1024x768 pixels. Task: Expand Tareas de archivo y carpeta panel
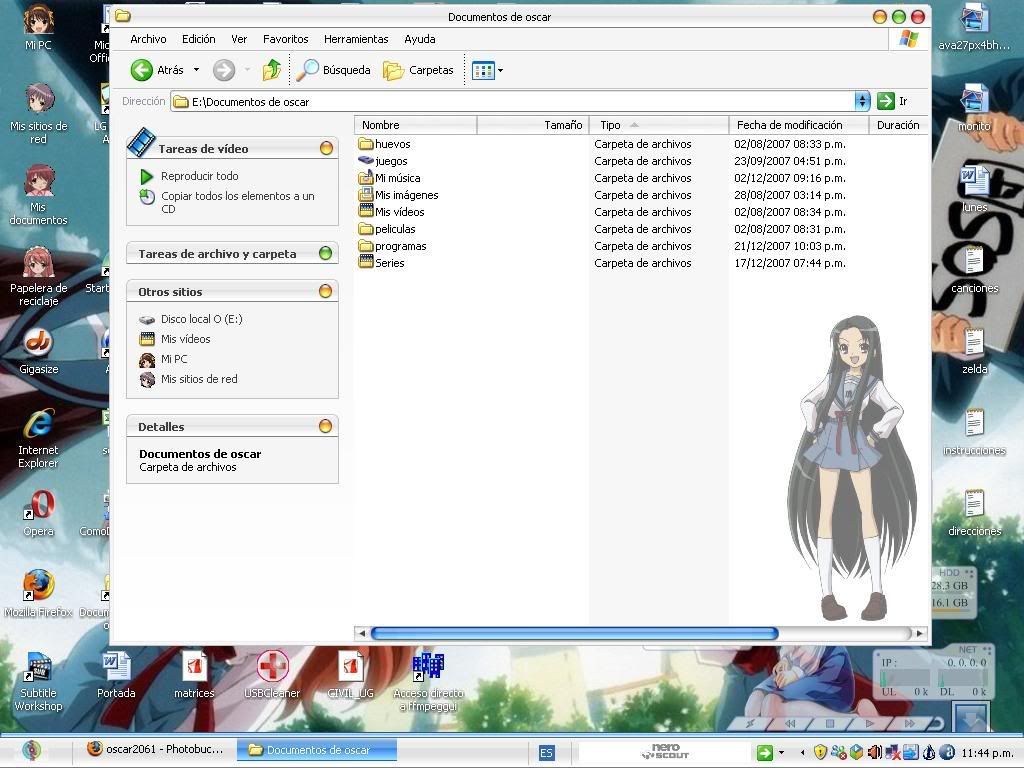pos(325,253)
